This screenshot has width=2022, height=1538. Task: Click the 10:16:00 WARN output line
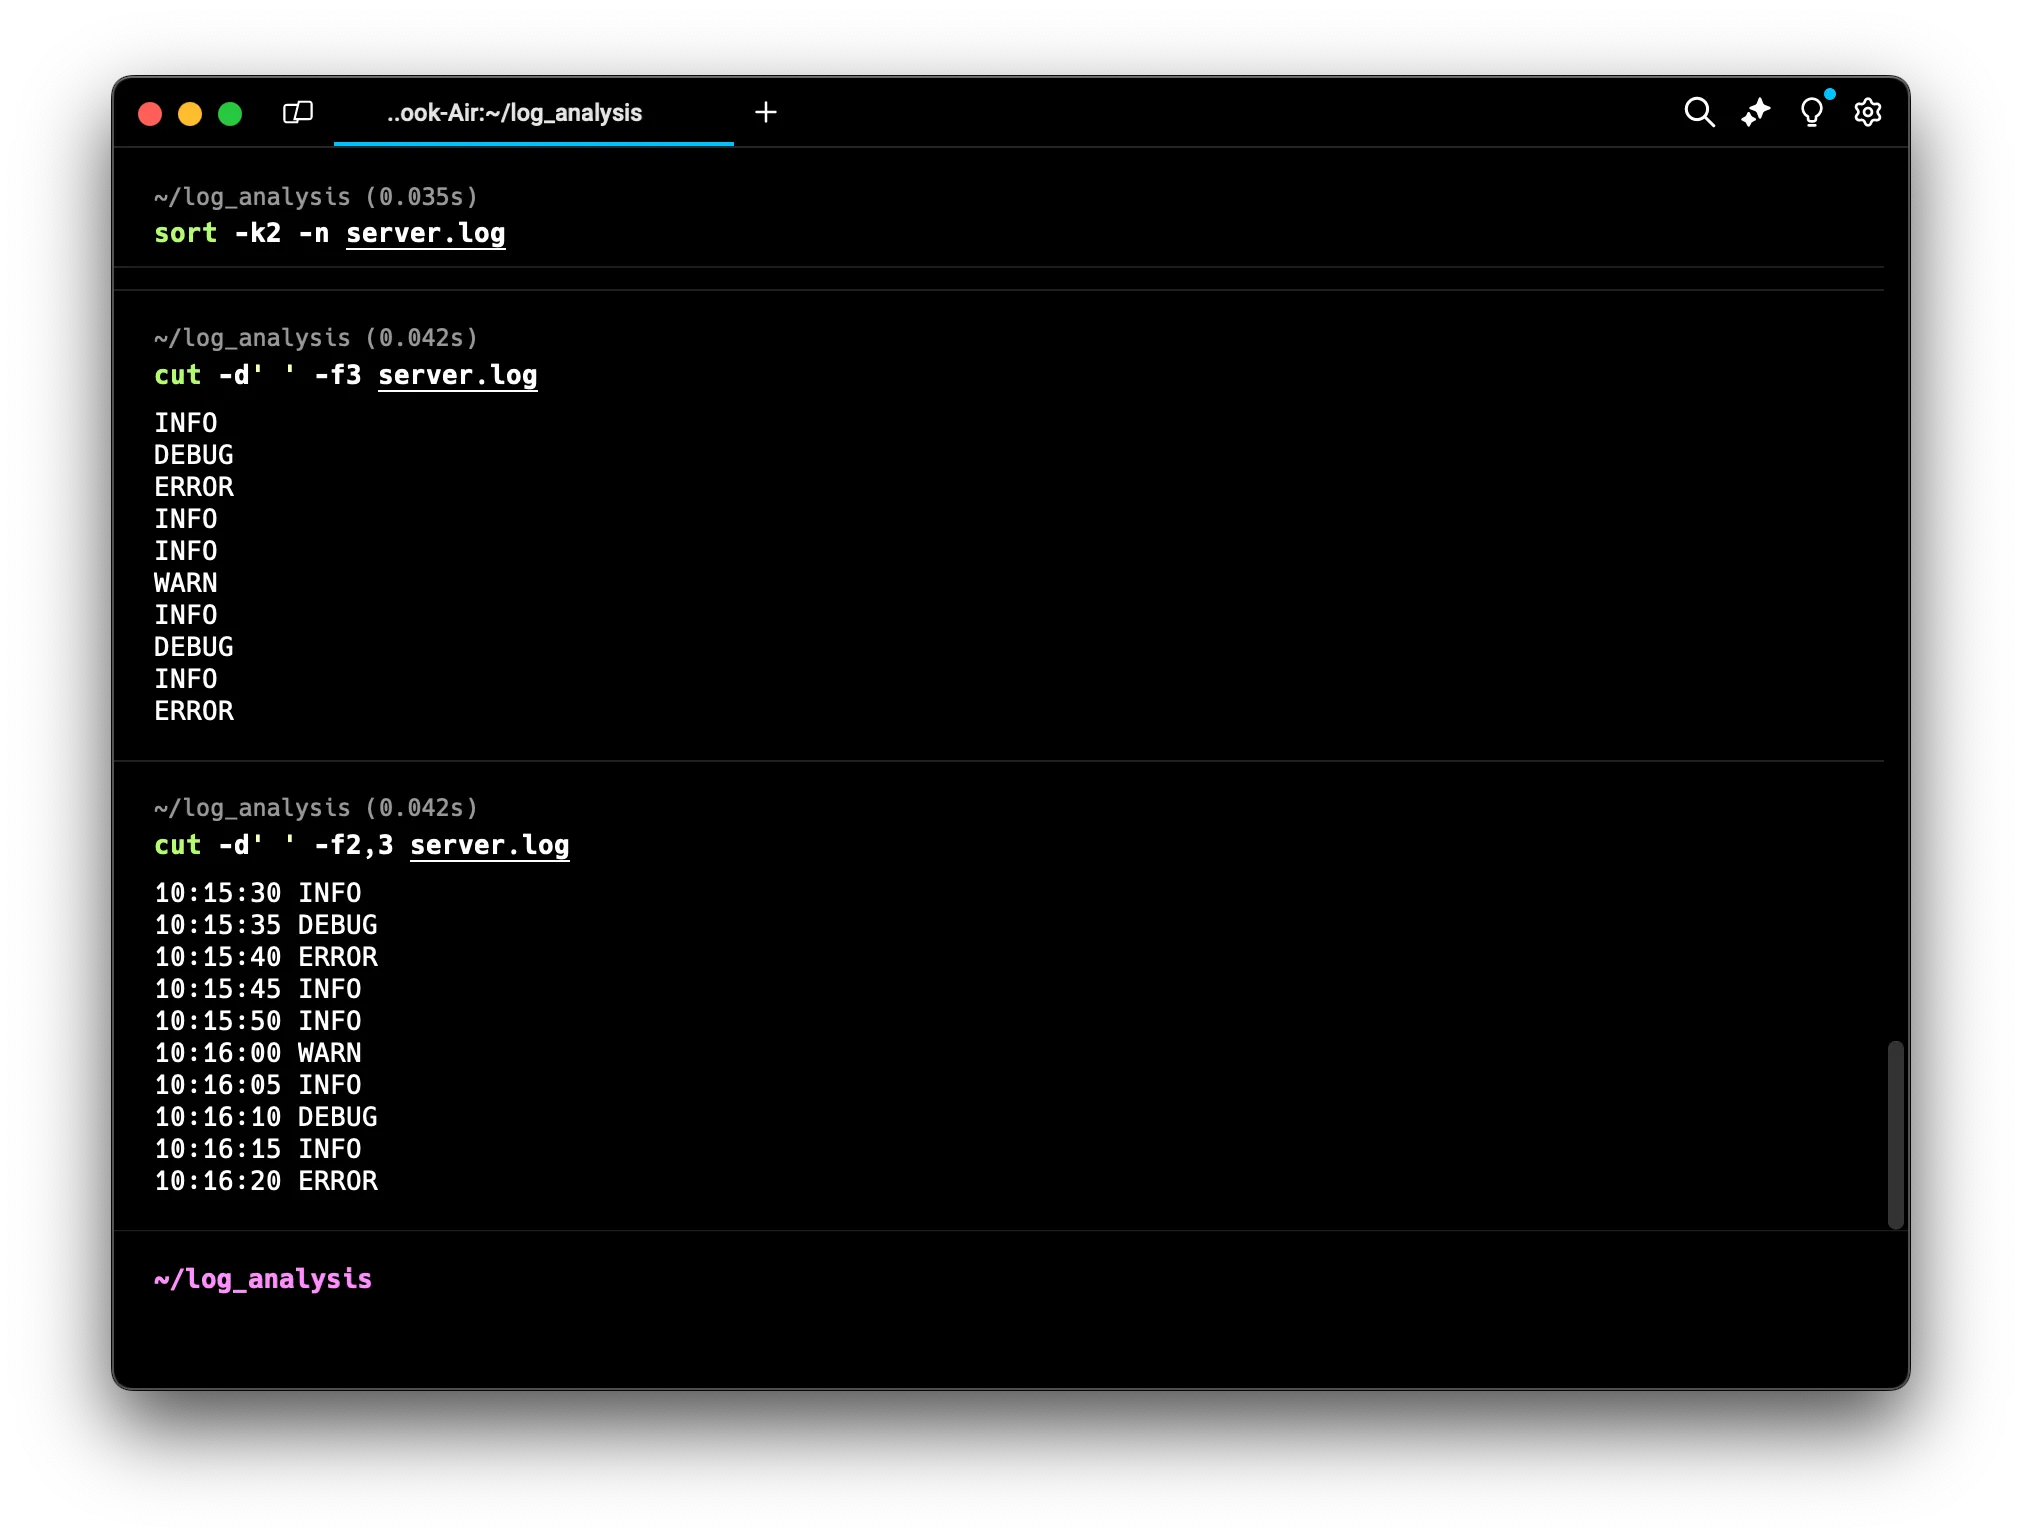pyautogui.click(x=258, y=1053)
